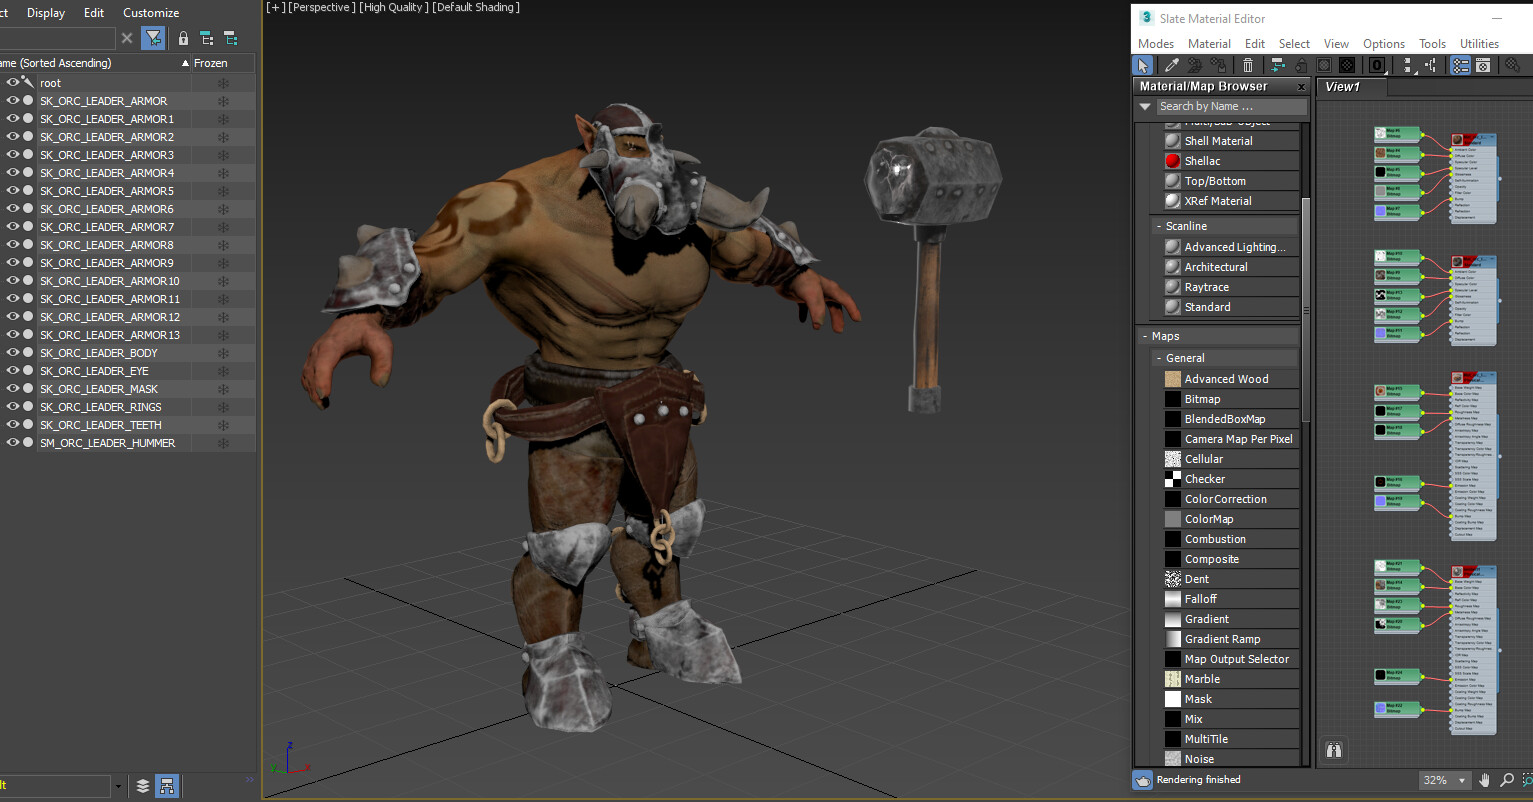Activate the Select tool in the Slate Material Editor
Viewport: 1533px width, 802px height.
click(x=1143, y=64)
